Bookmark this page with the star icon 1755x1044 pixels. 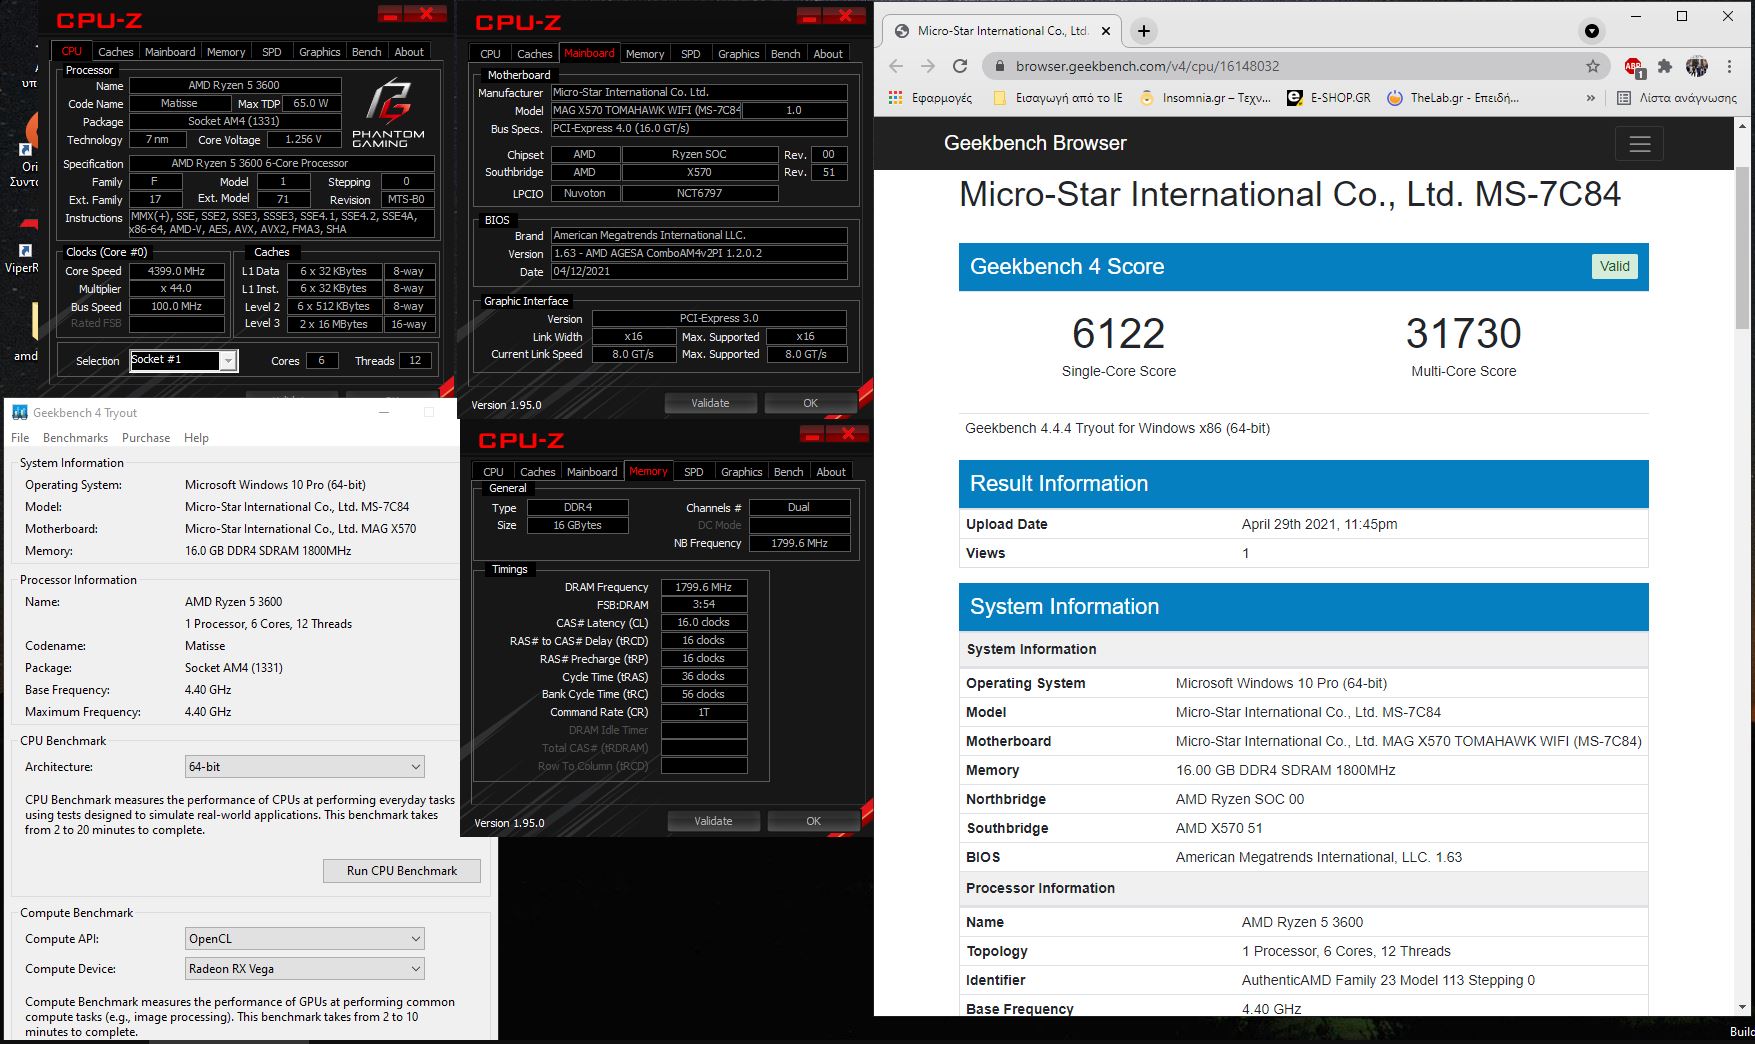tap(1593, 66)
